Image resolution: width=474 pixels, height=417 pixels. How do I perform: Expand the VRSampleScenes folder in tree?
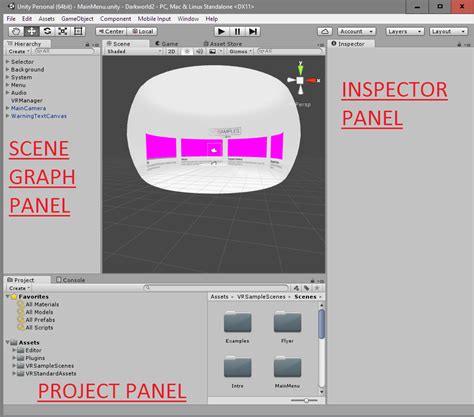coord(14,366)
